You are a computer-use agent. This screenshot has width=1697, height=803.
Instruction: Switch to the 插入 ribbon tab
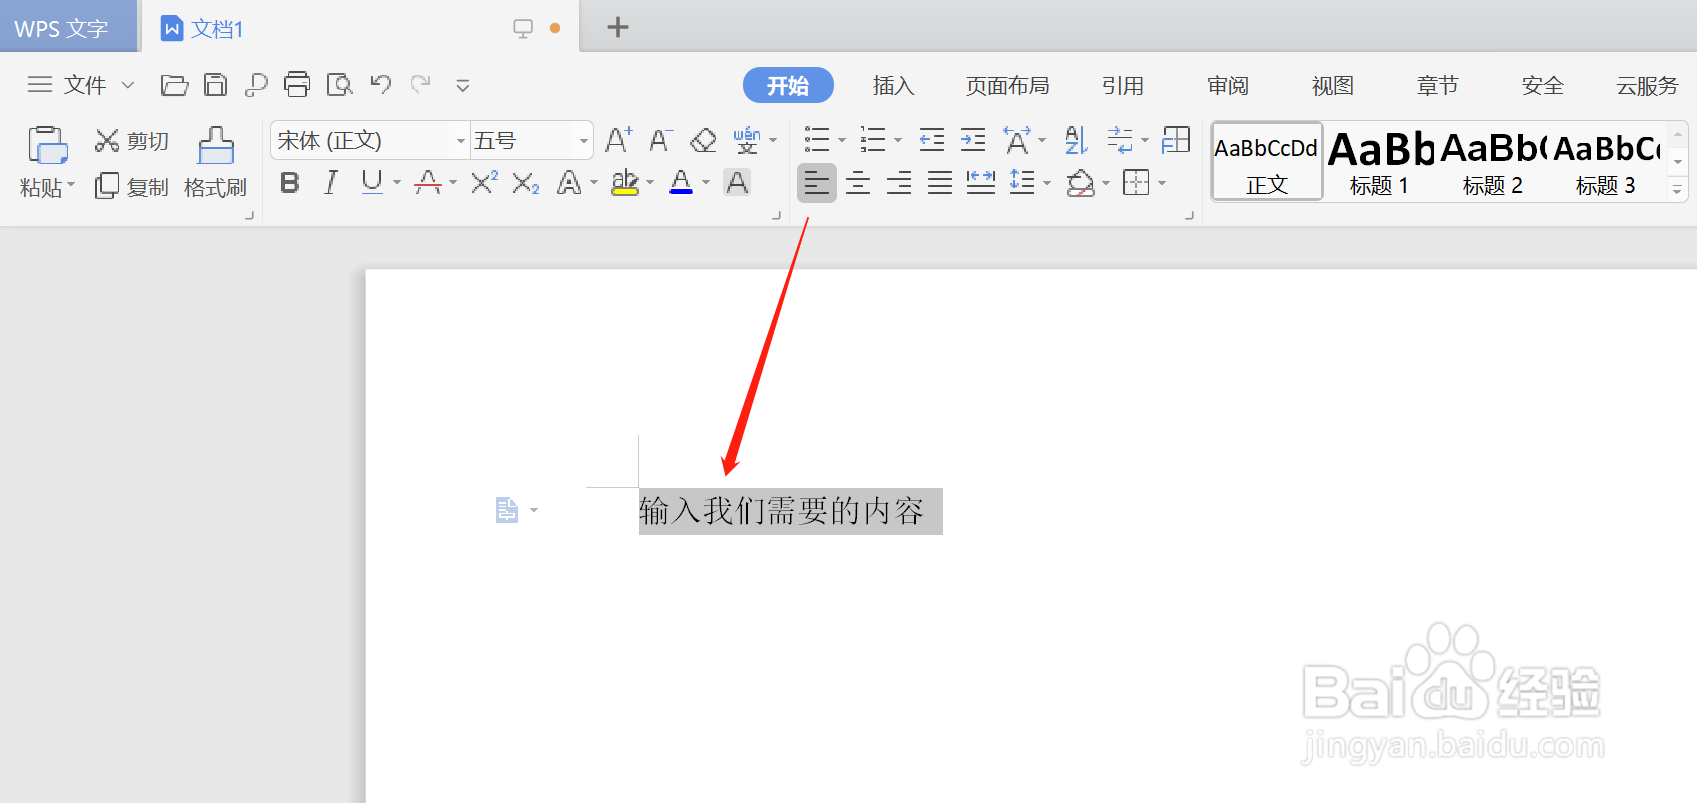pyautogui.click(x=893, y=86)
